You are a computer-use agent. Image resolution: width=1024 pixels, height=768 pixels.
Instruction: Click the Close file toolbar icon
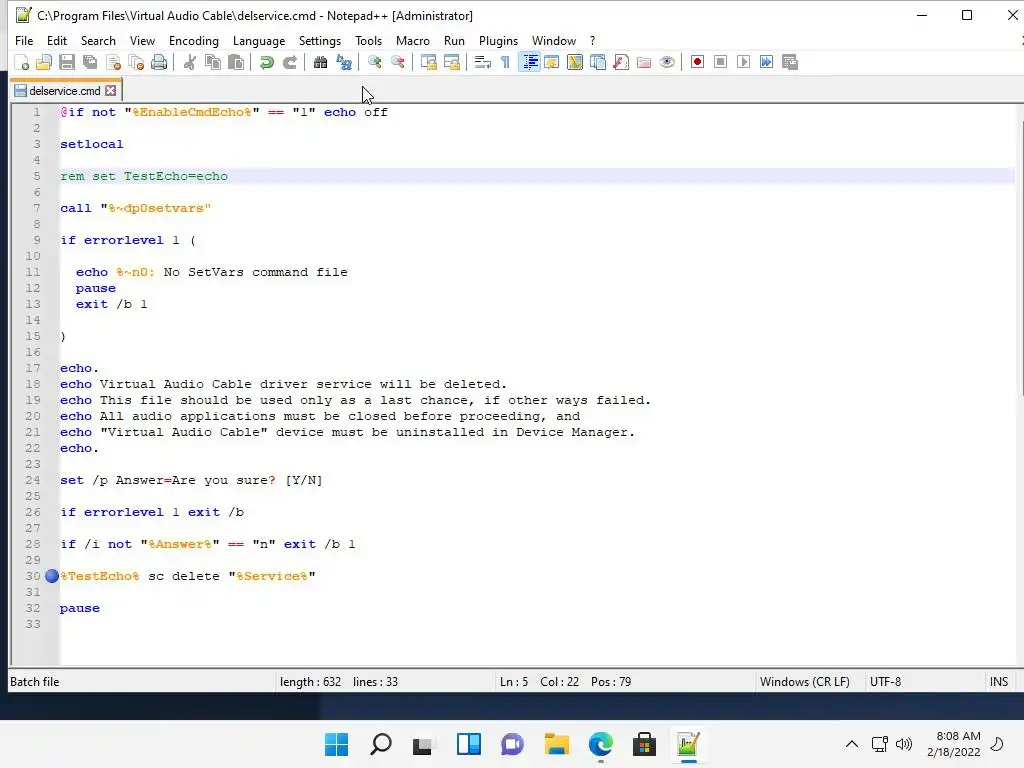coord(113,63)
